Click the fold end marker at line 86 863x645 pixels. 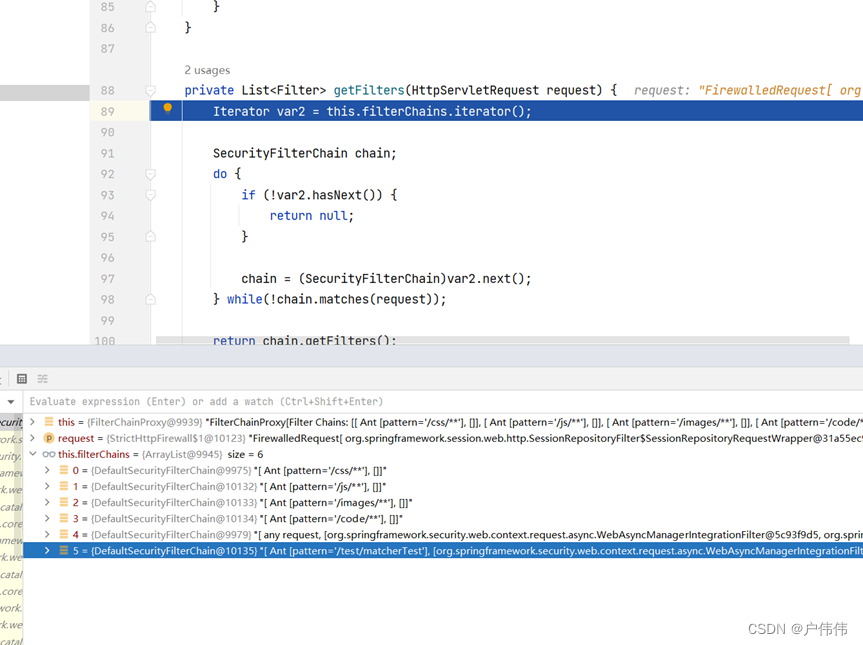click(x=150, y=28)
